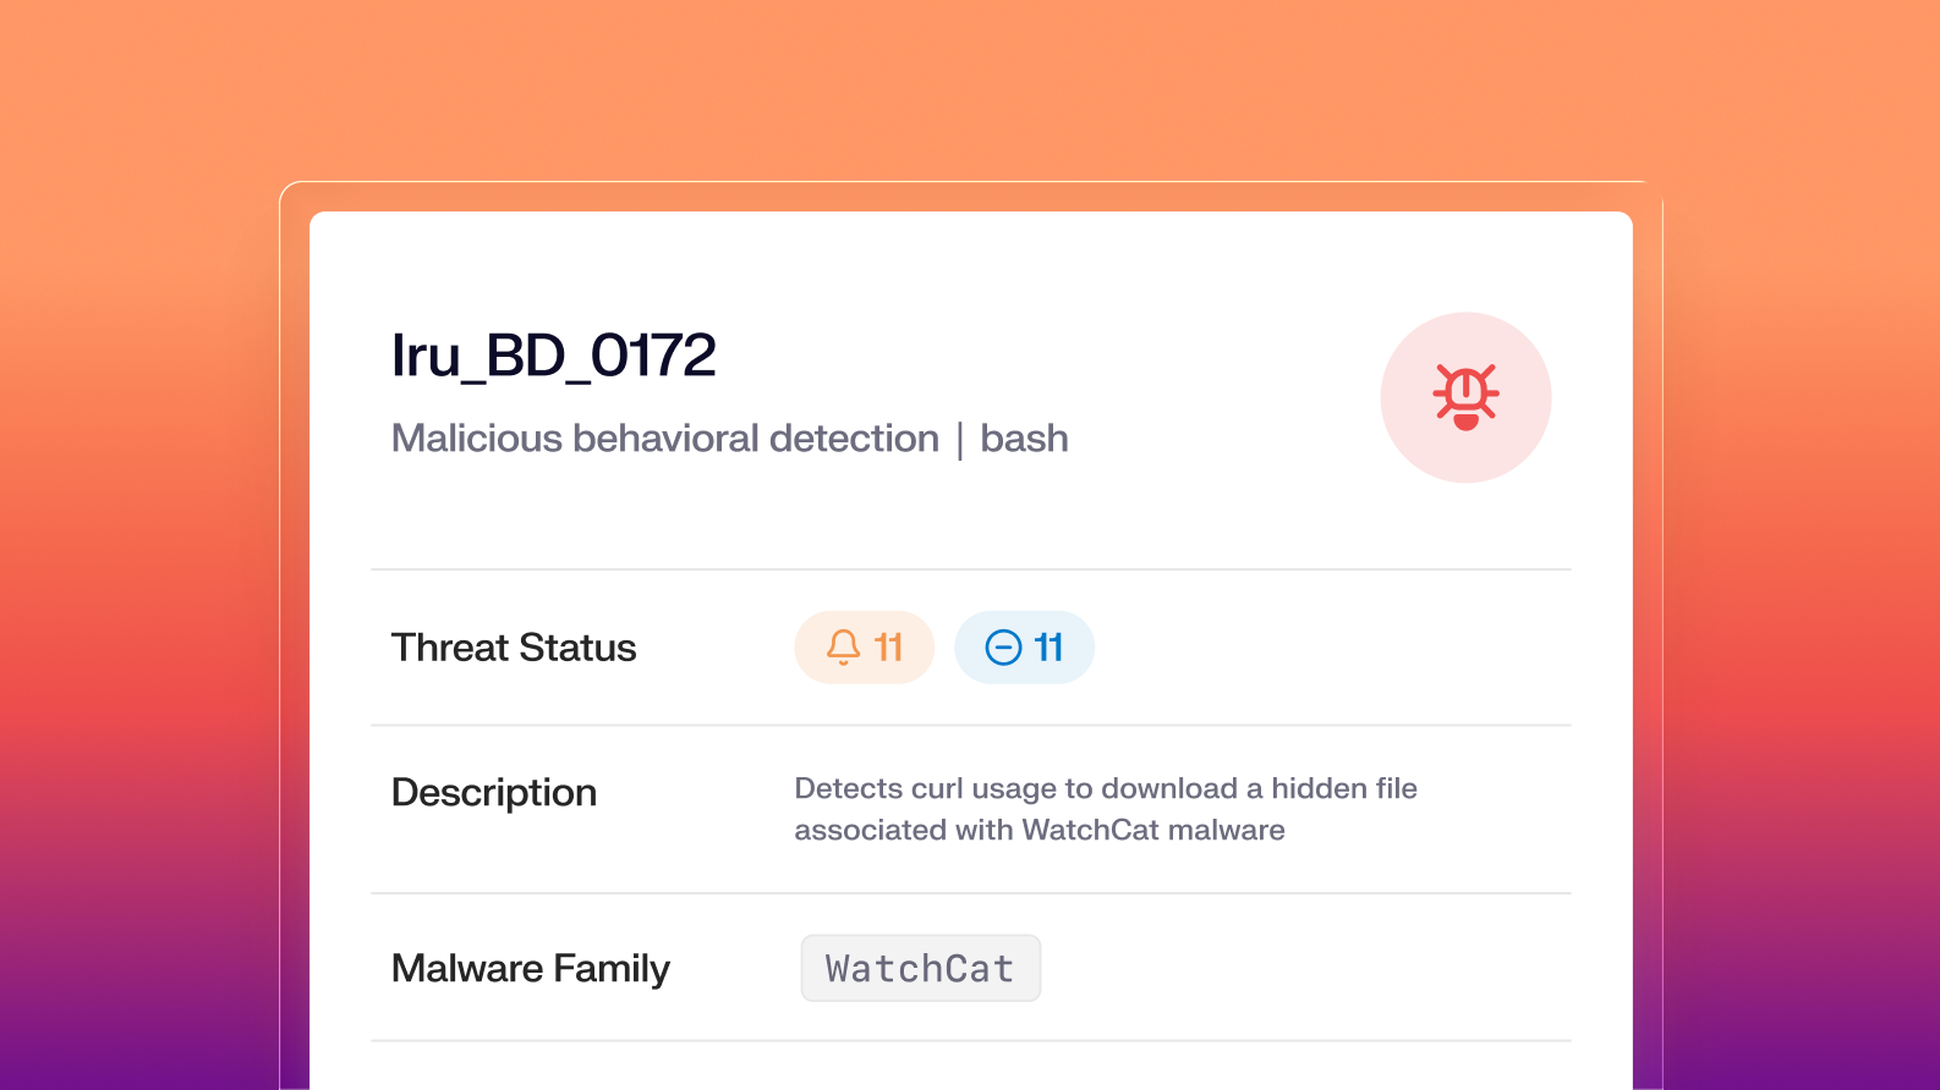This screenshot has width=1940, height=1090.
Task: Click the Malicious behavioral detection subtitle
Action: click(x=664, y=438)
